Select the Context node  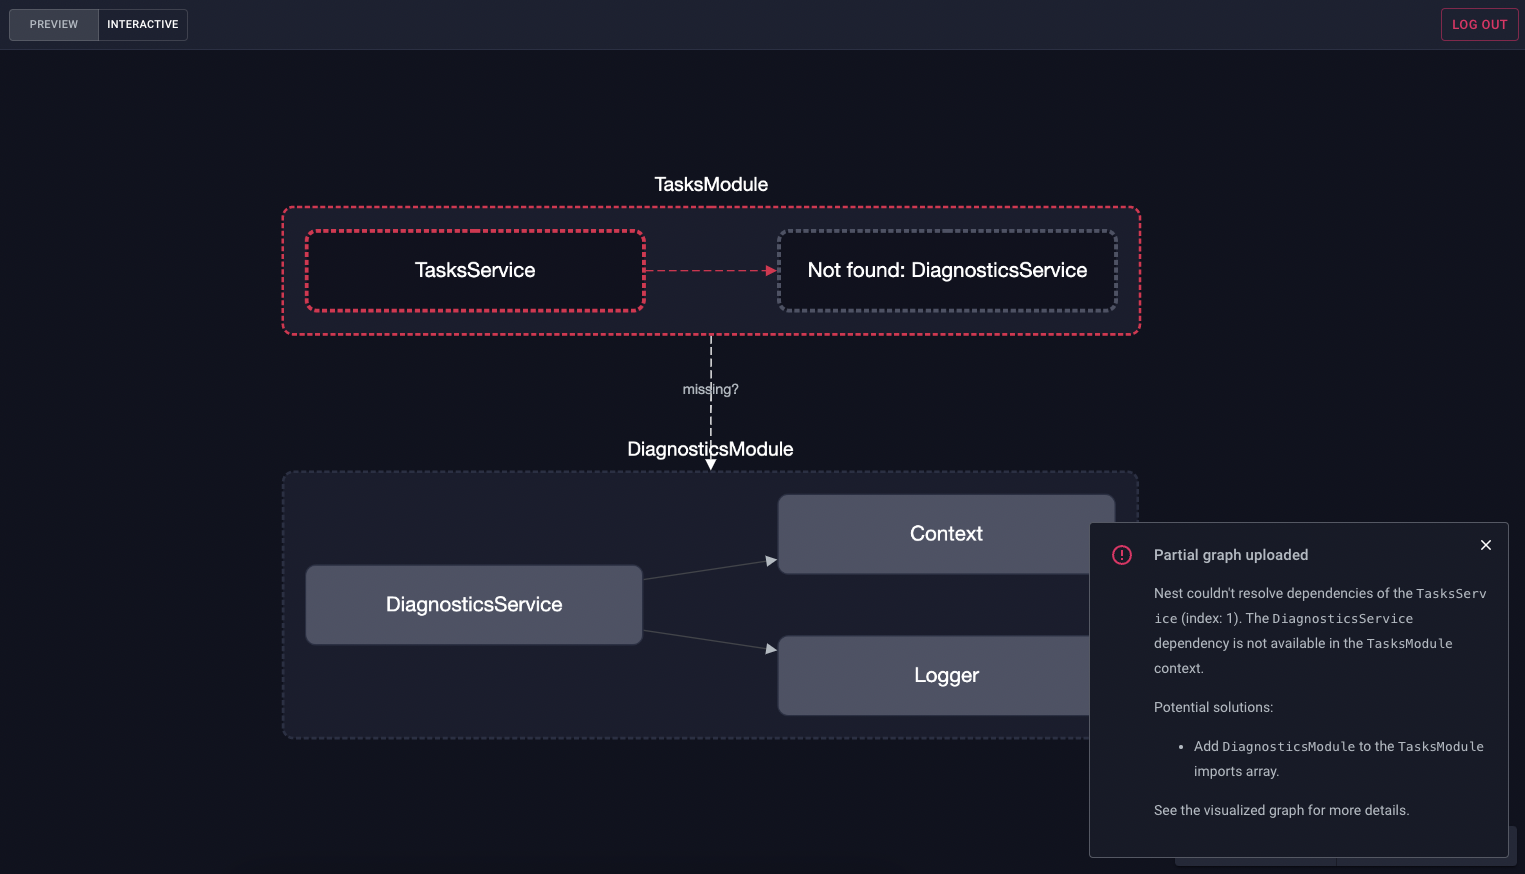(x=930, y=534)
